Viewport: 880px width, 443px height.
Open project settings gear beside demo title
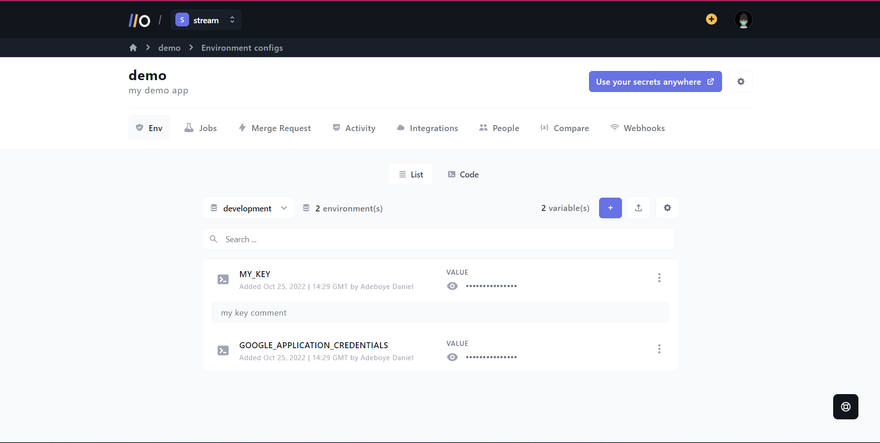pyautogui.click(x=741, y=82)
